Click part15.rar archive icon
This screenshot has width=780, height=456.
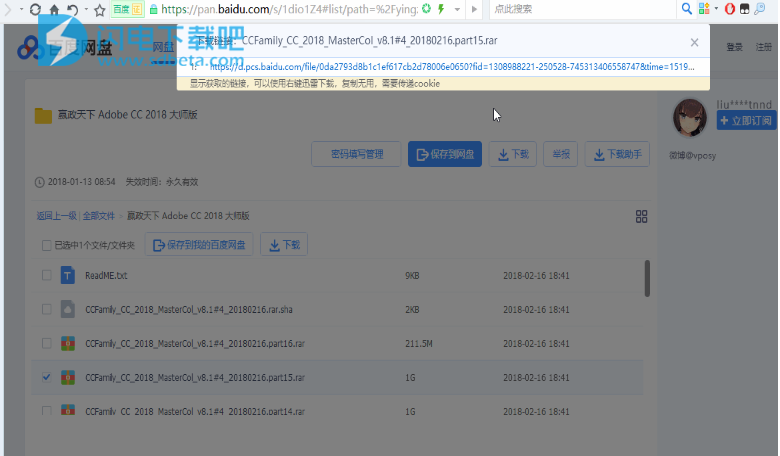(x=68, y=377)
